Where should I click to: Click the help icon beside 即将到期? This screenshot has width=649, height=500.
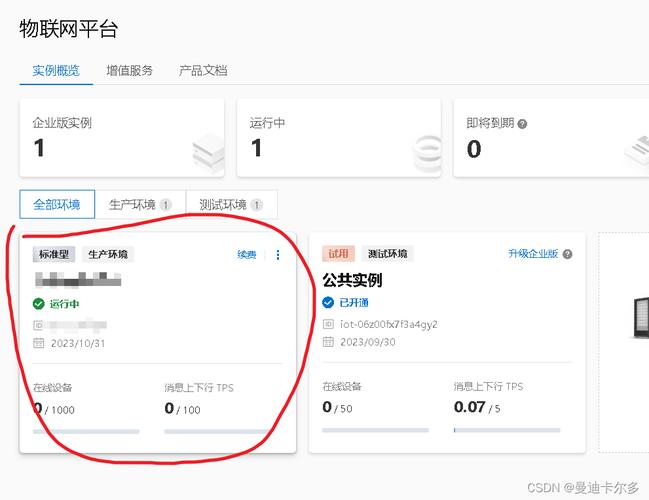[522, 124]
